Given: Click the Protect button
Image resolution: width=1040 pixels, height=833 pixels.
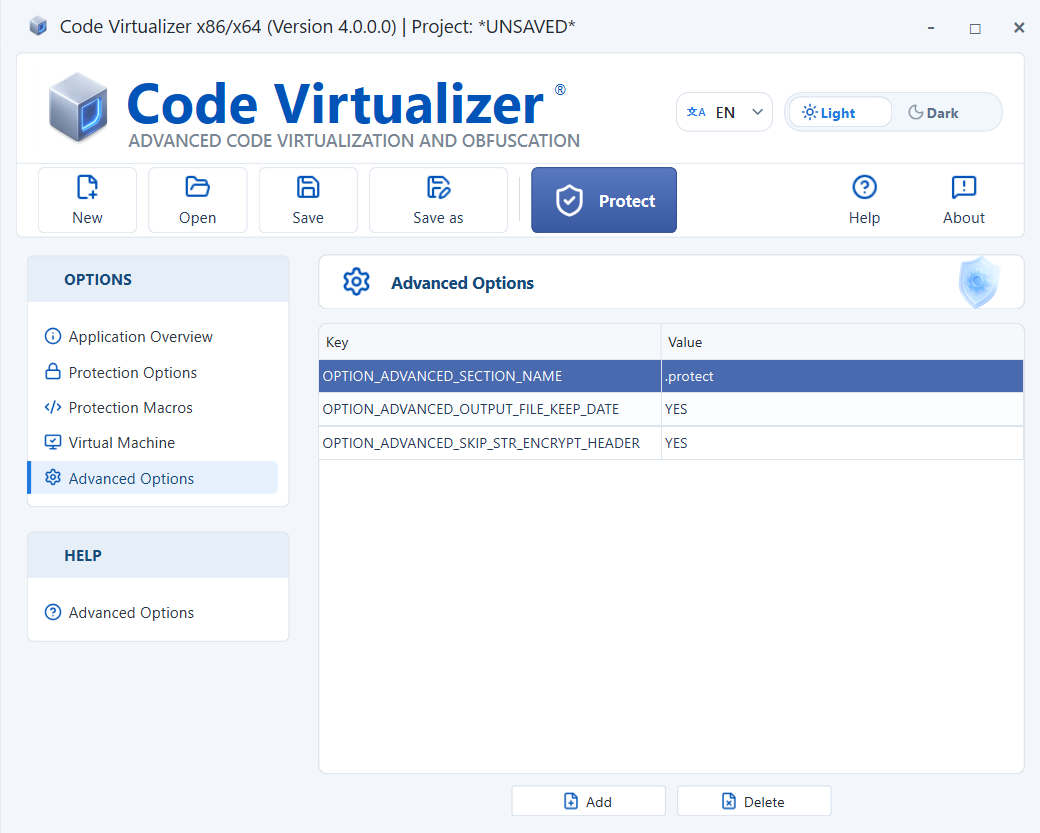Looking at the screenshot, I should (604, 200).
